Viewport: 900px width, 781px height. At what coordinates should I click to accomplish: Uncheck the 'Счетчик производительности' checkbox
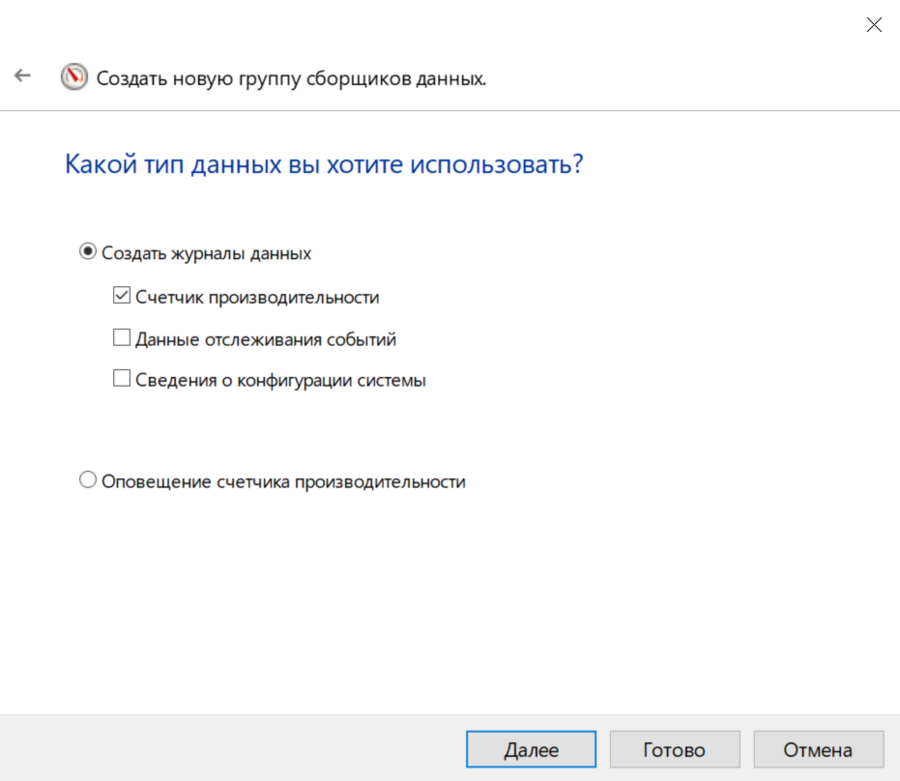121,296
